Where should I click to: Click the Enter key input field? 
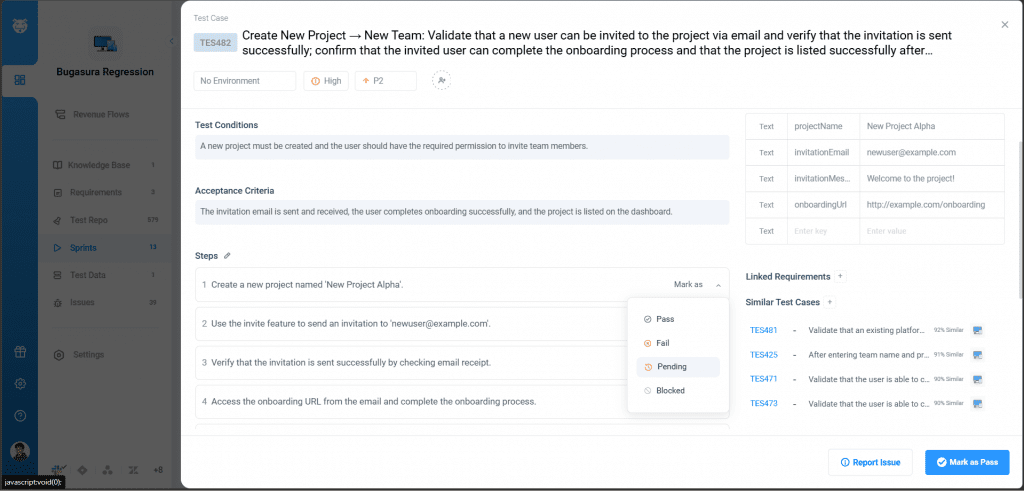(x=823, y=232)
